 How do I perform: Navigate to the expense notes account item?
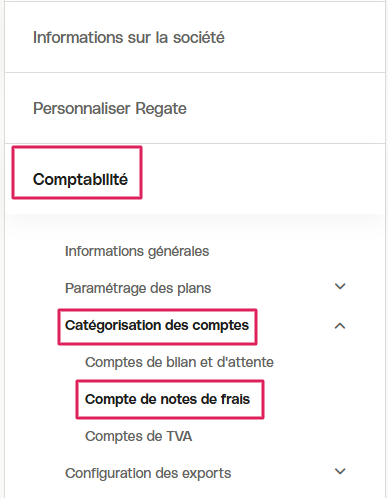tap(167, 399)
